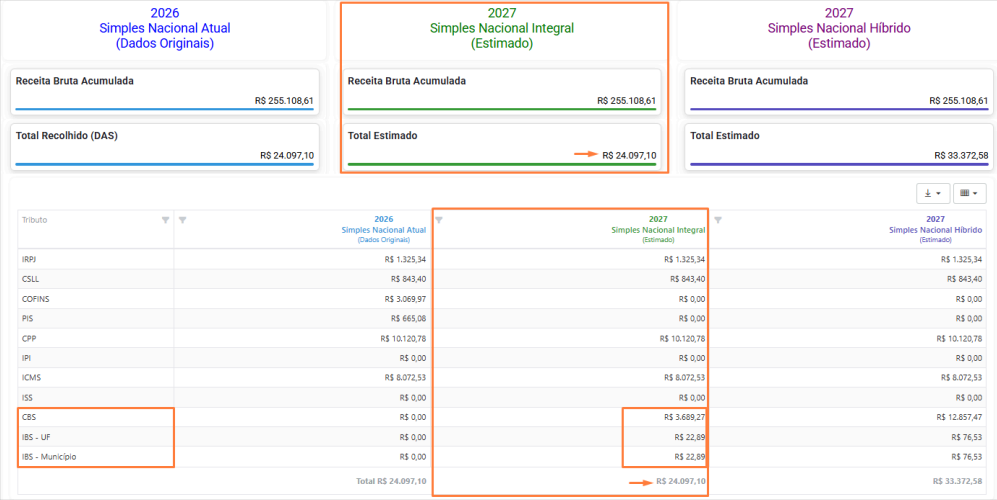The image size is (997, 500).
Task: Click the footer total in the Integral column
Action: pyautogui.click(x=680, y=481)
